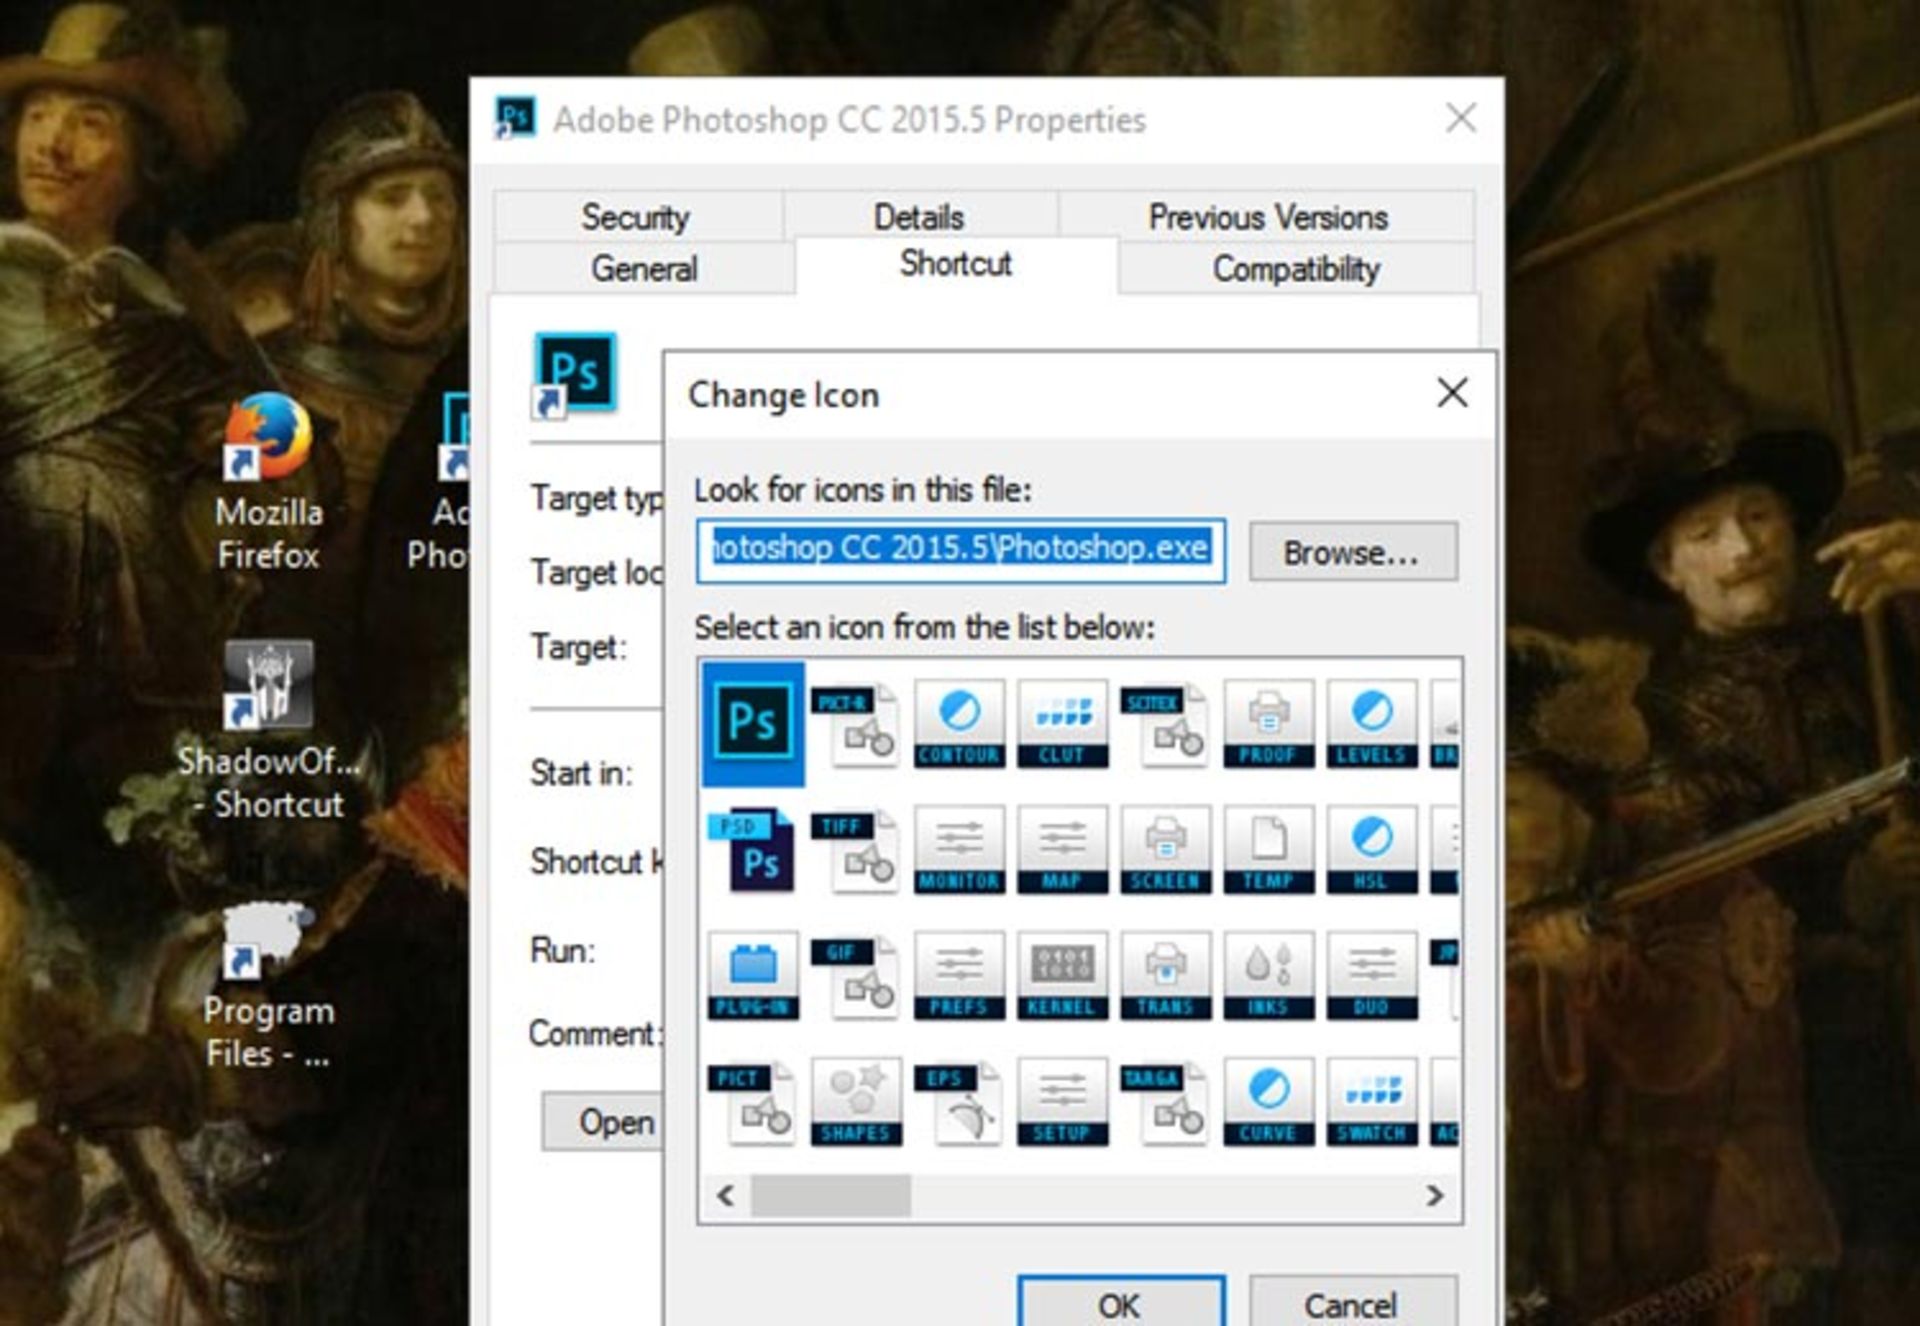Select the CURVE icon
Screen dimensions: 1920x1326
pyautogui.click(x=1268, y=1102)
